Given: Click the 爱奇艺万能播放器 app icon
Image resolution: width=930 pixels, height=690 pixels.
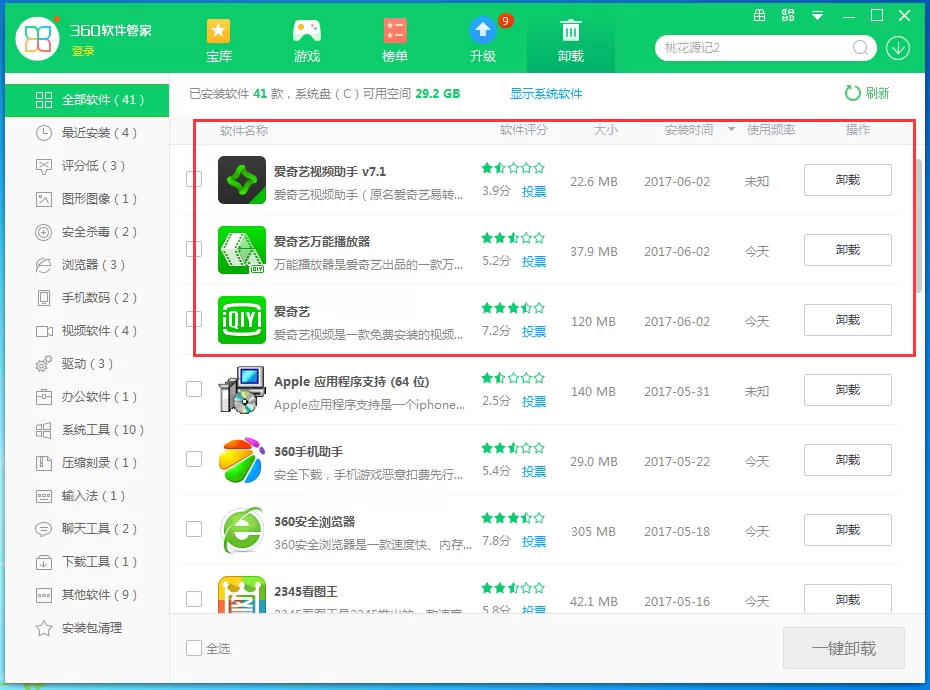Looking at the screenshot, I should tap(241, 250).
